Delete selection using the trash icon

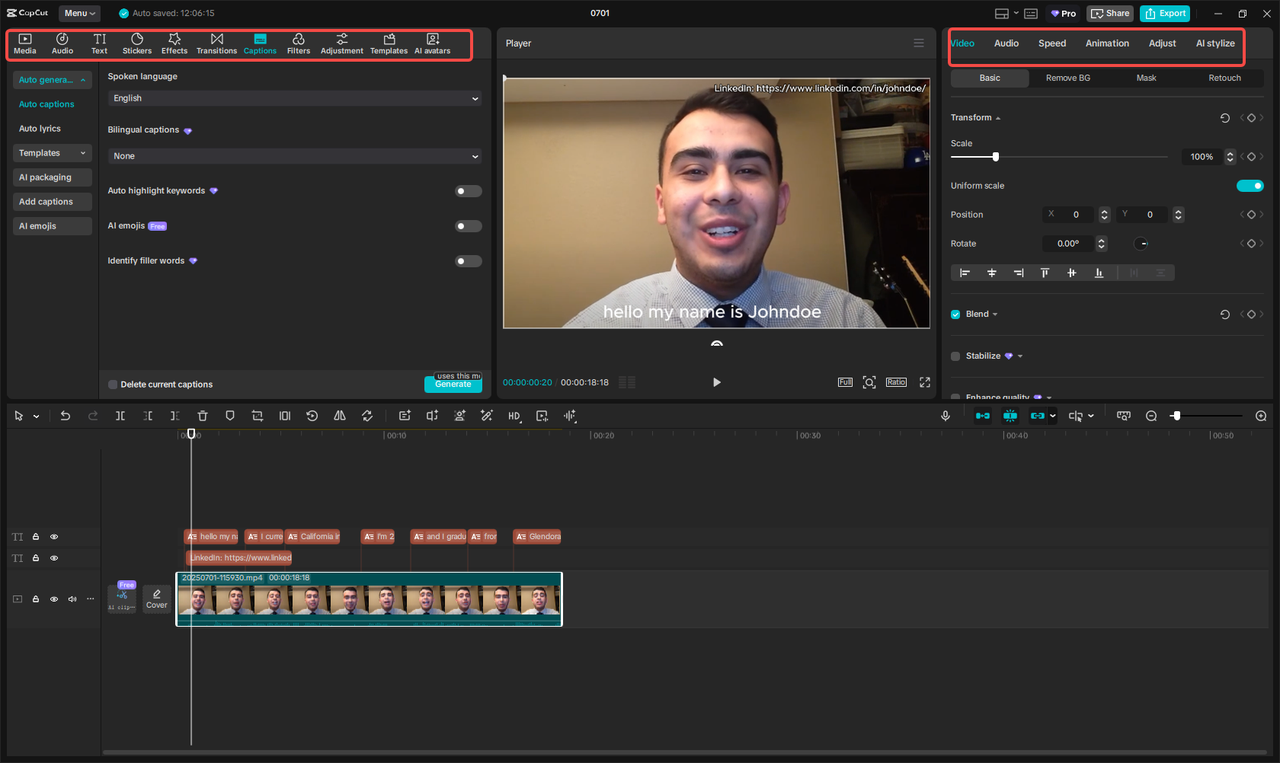(x=202, y=415)
